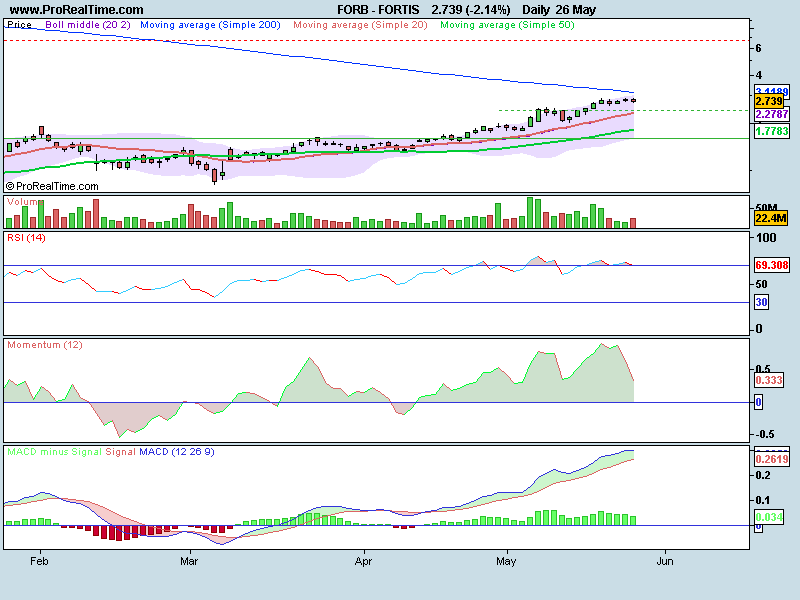Select Moving average (Simple 50) legend entry
This screenshot has width=800, height=600.
pyautogui.click(x=507, y=24)
